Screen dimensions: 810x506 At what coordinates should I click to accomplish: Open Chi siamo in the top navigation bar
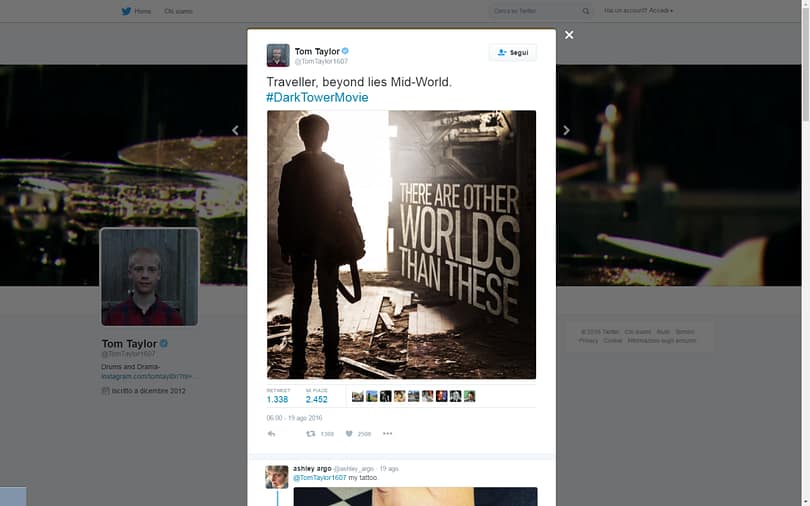pos(178,11)
